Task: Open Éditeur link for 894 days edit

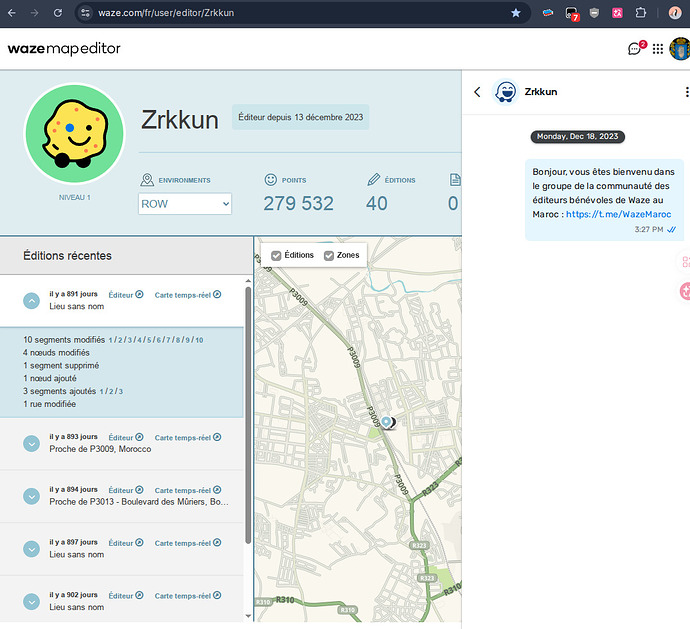Action: (x=126, y=490)
